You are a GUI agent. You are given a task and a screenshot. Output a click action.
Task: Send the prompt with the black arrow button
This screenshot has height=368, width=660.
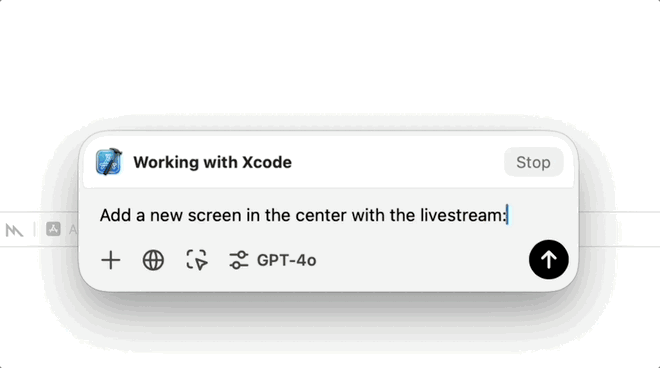[548, 259]
